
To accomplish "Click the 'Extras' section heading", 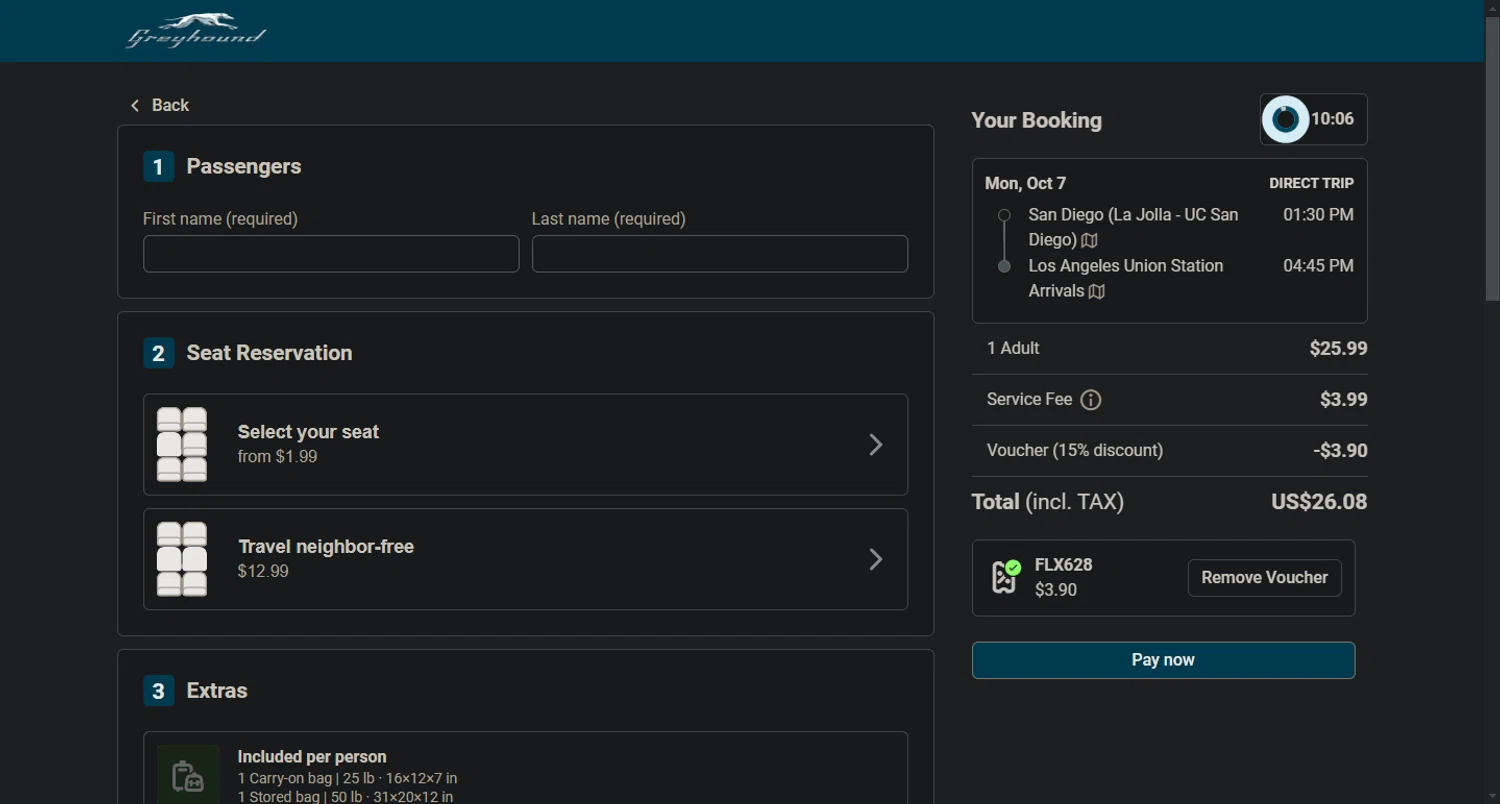I will (217, 691).
